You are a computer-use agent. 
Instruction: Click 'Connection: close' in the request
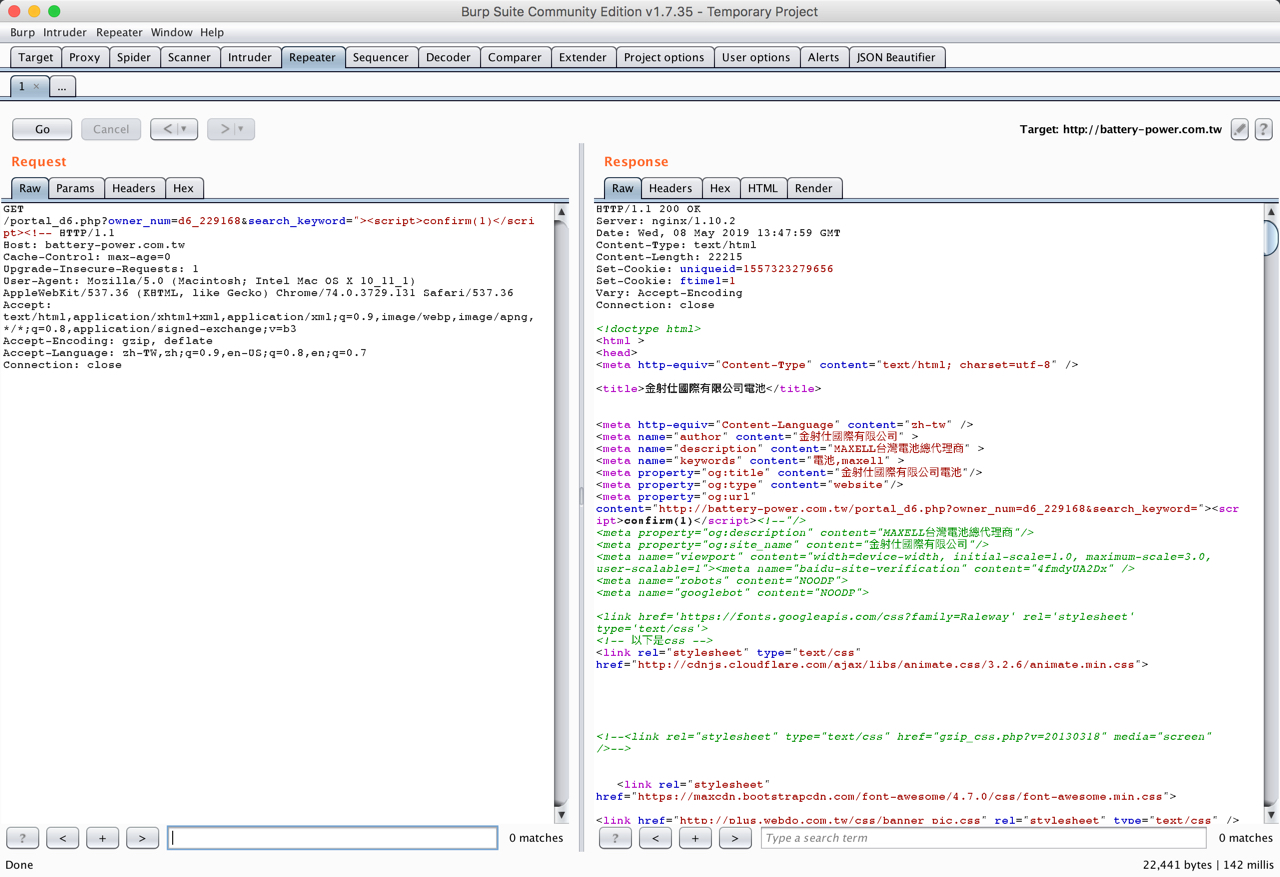(x=62, y=365)
